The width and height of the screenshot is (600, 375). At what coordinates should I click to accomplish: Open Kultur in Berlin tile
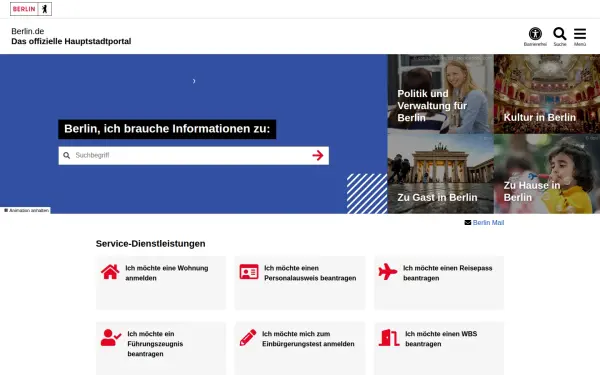click(x=547, y=94)
